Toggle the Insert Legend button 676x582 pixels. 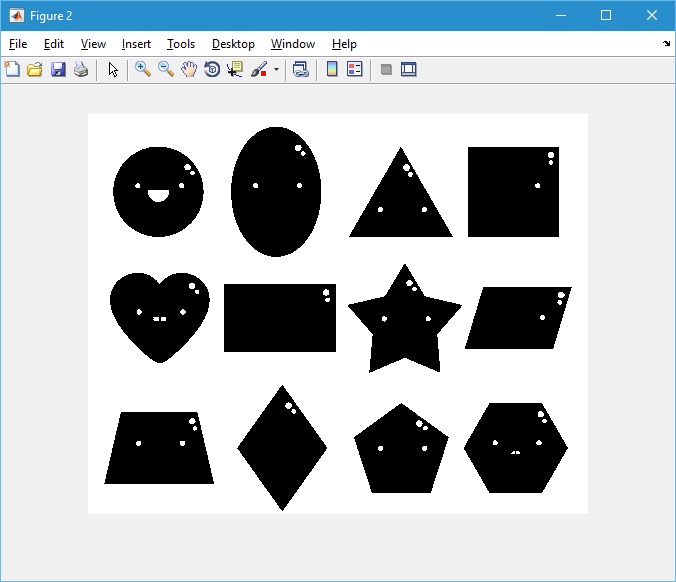pos(354,70)
